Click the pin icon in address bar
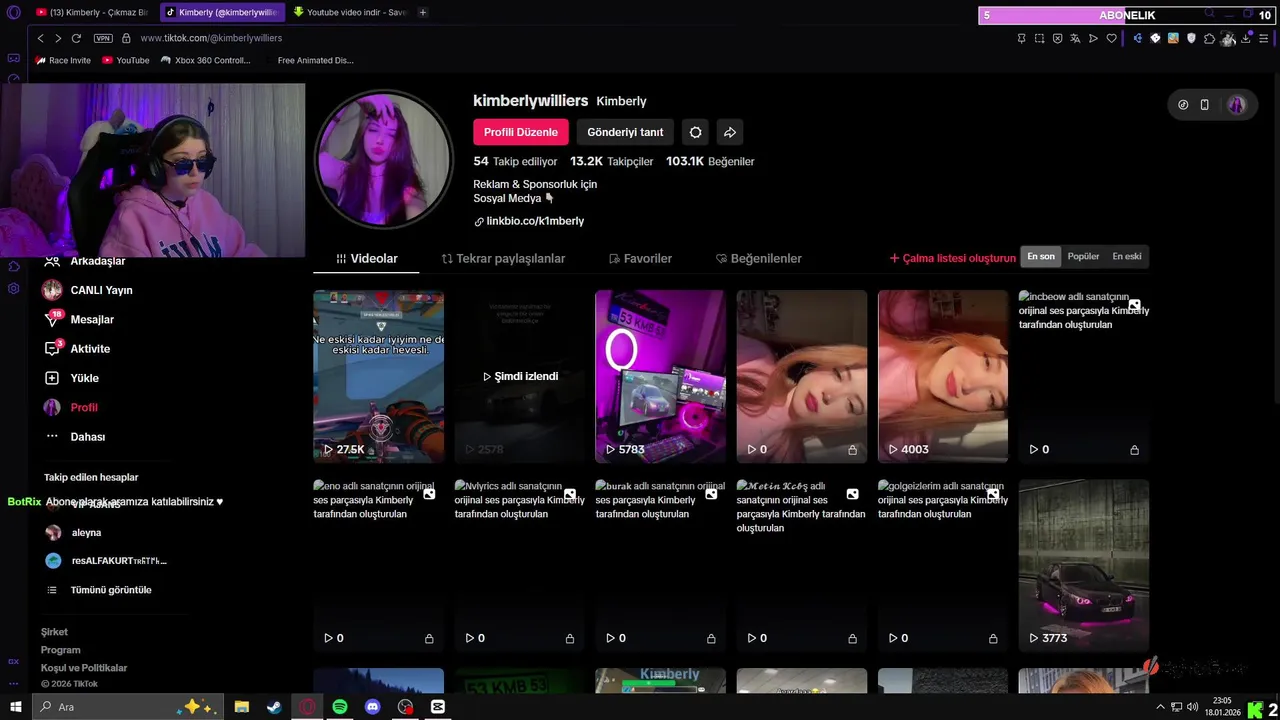 tap(1021, 38)
